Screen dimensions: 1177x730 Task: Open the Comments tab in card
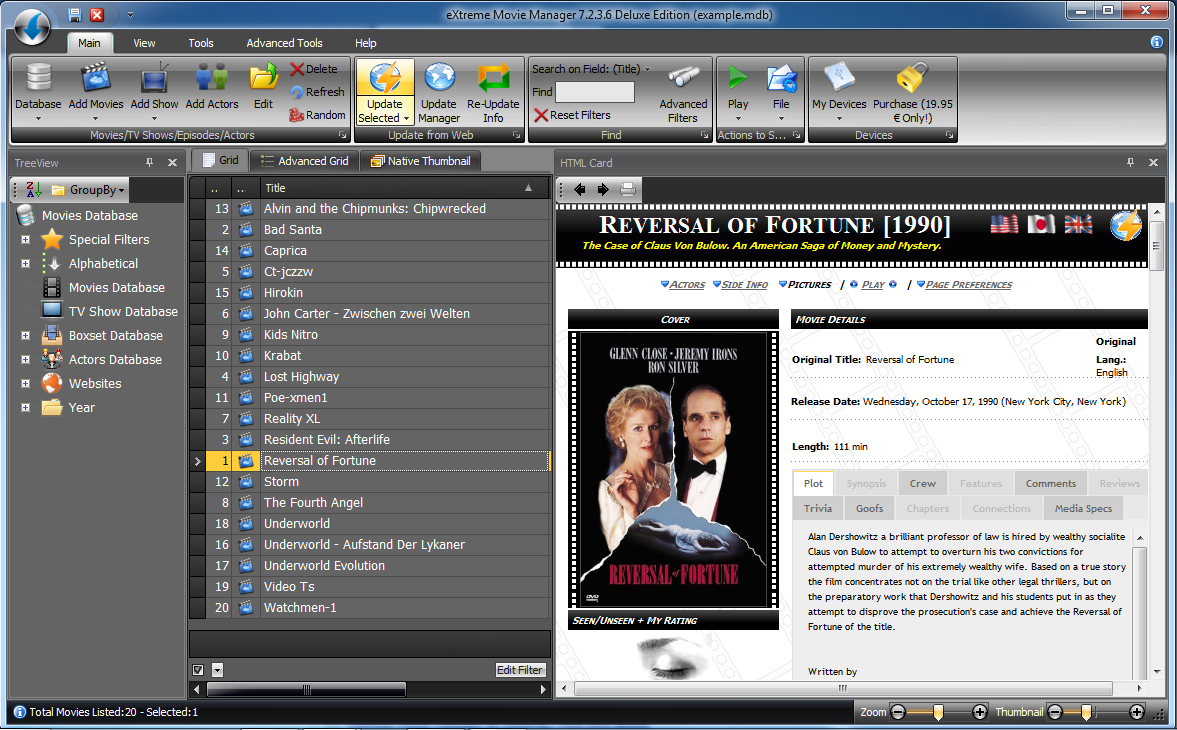point(1051,484)
